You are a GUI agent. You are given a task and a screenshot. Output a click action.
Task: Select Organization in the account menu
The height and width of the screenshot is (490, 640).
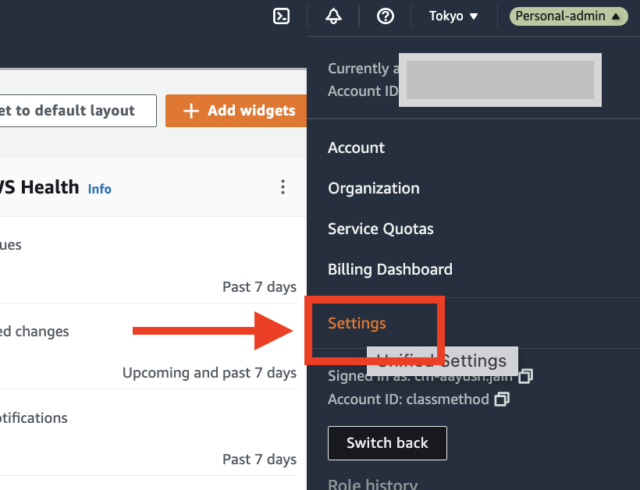pos(373,188)
